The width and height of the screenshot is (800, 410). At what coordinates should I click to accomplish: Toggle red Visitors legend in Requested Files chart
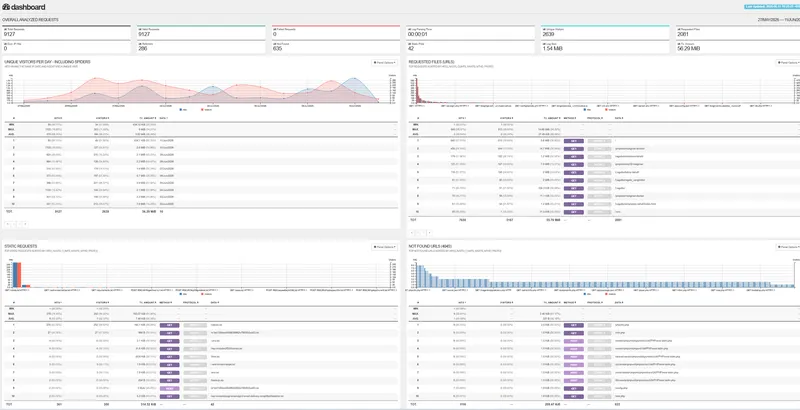(610, 109)
